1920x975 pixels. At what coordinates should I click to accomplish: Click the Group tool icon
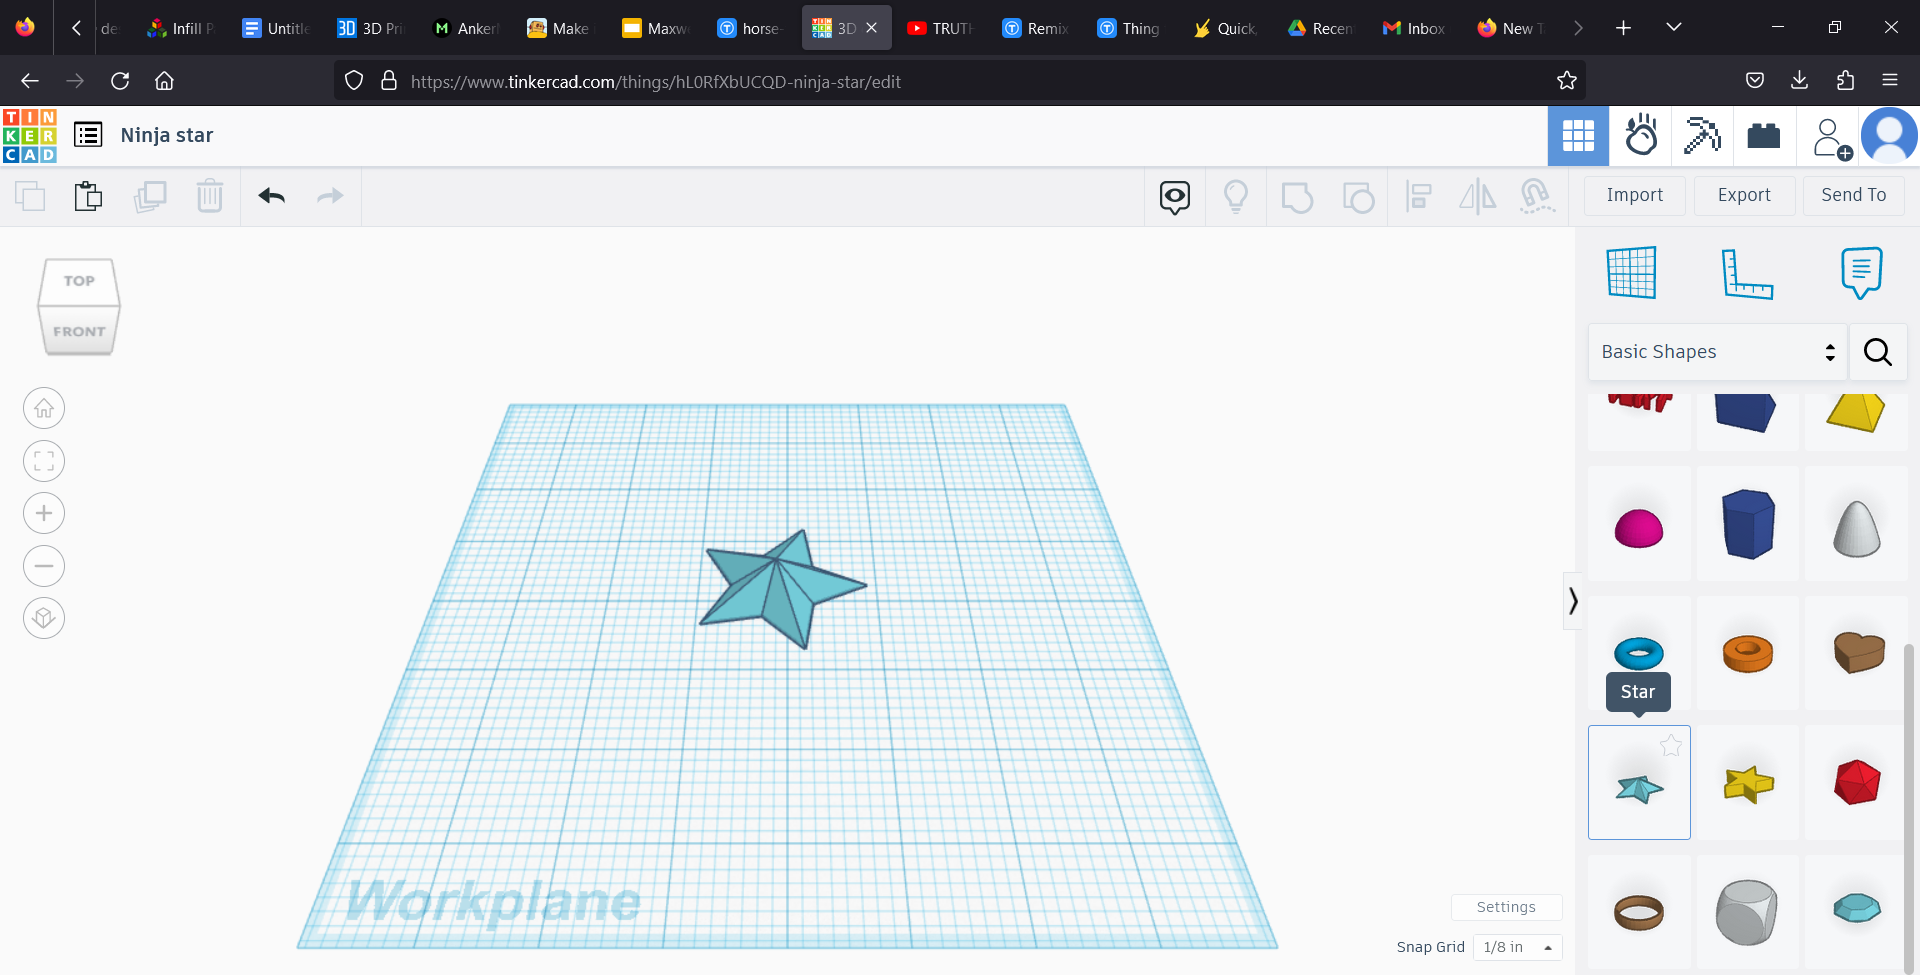tap(1298, 196)
